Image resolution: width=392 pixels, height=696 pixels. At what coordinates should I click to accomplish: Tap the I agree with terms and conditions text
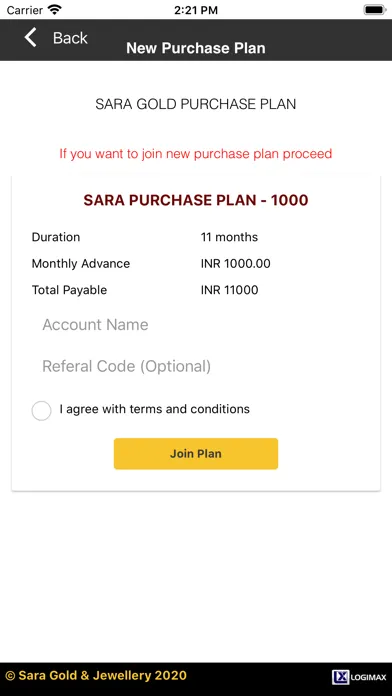tap(154, 409)
